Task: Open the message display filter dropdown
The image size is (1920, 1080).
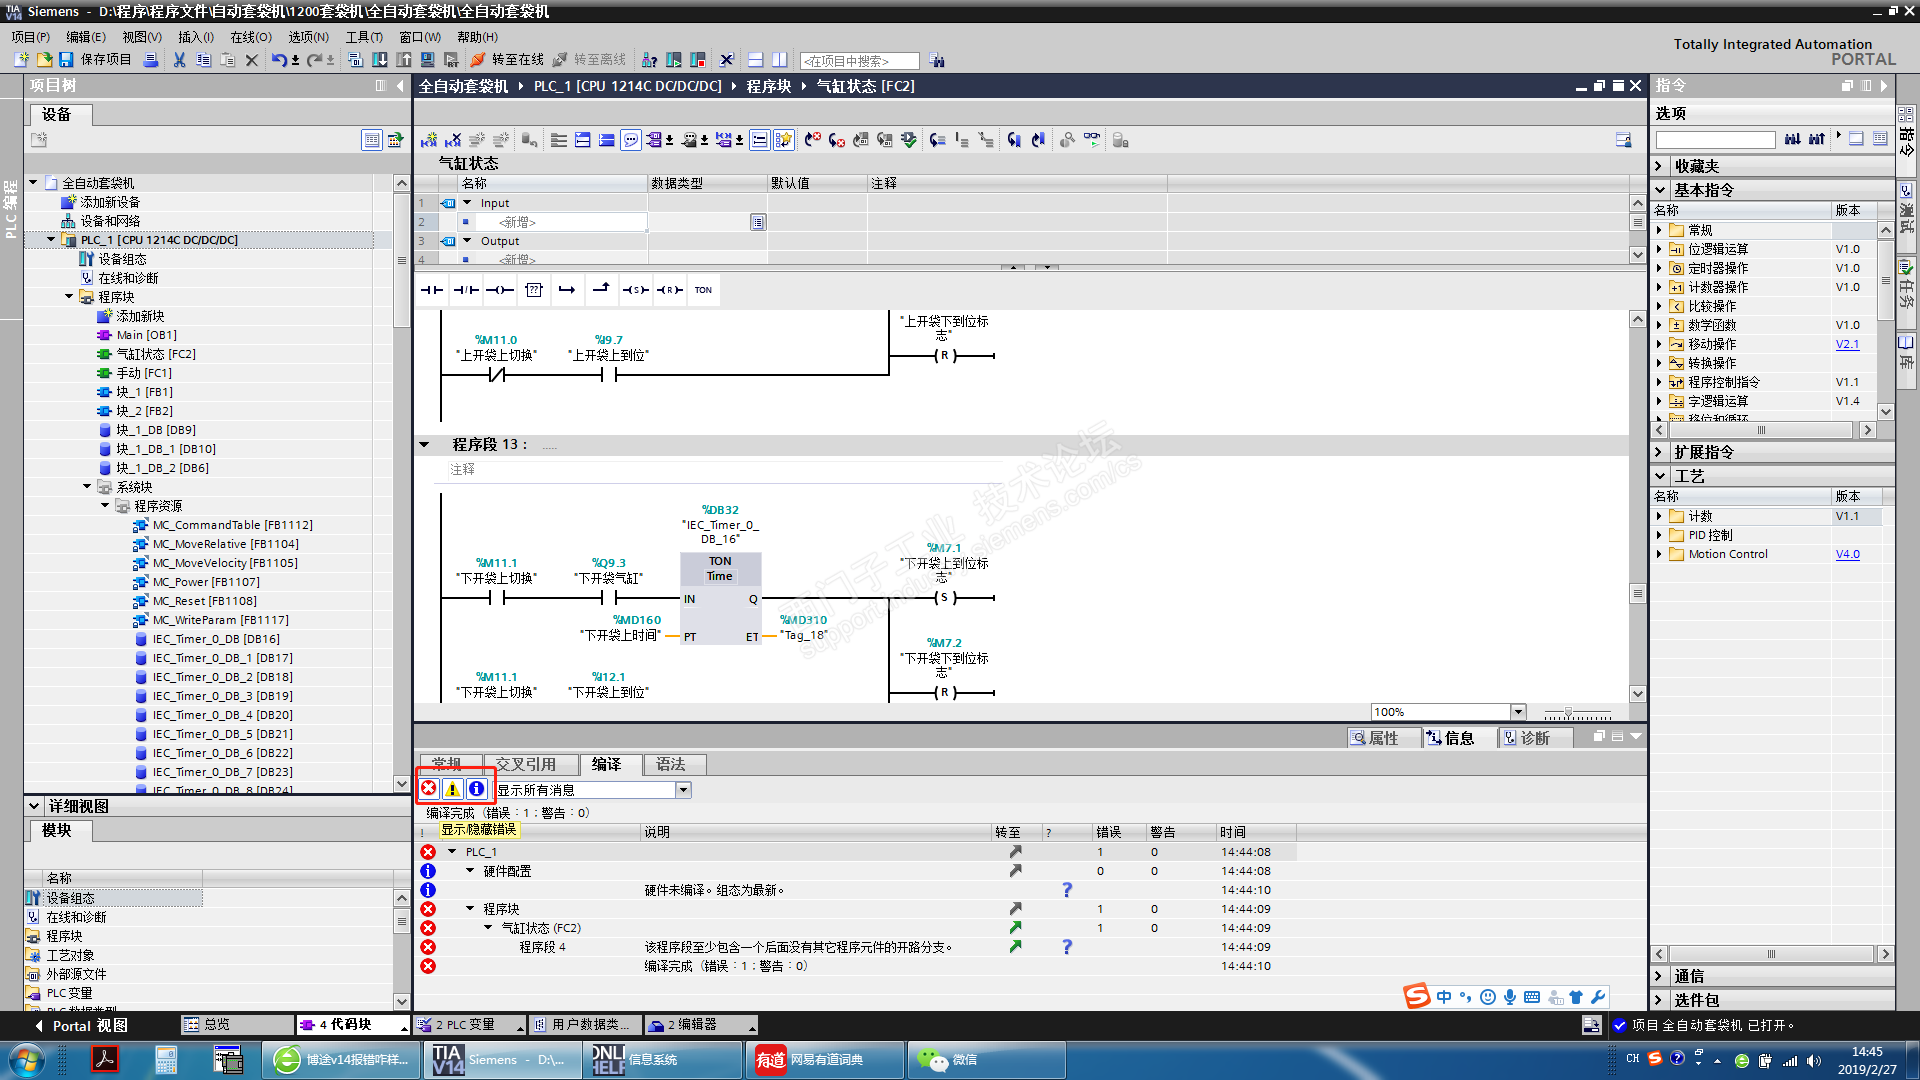Action: (x=683, y=790)
